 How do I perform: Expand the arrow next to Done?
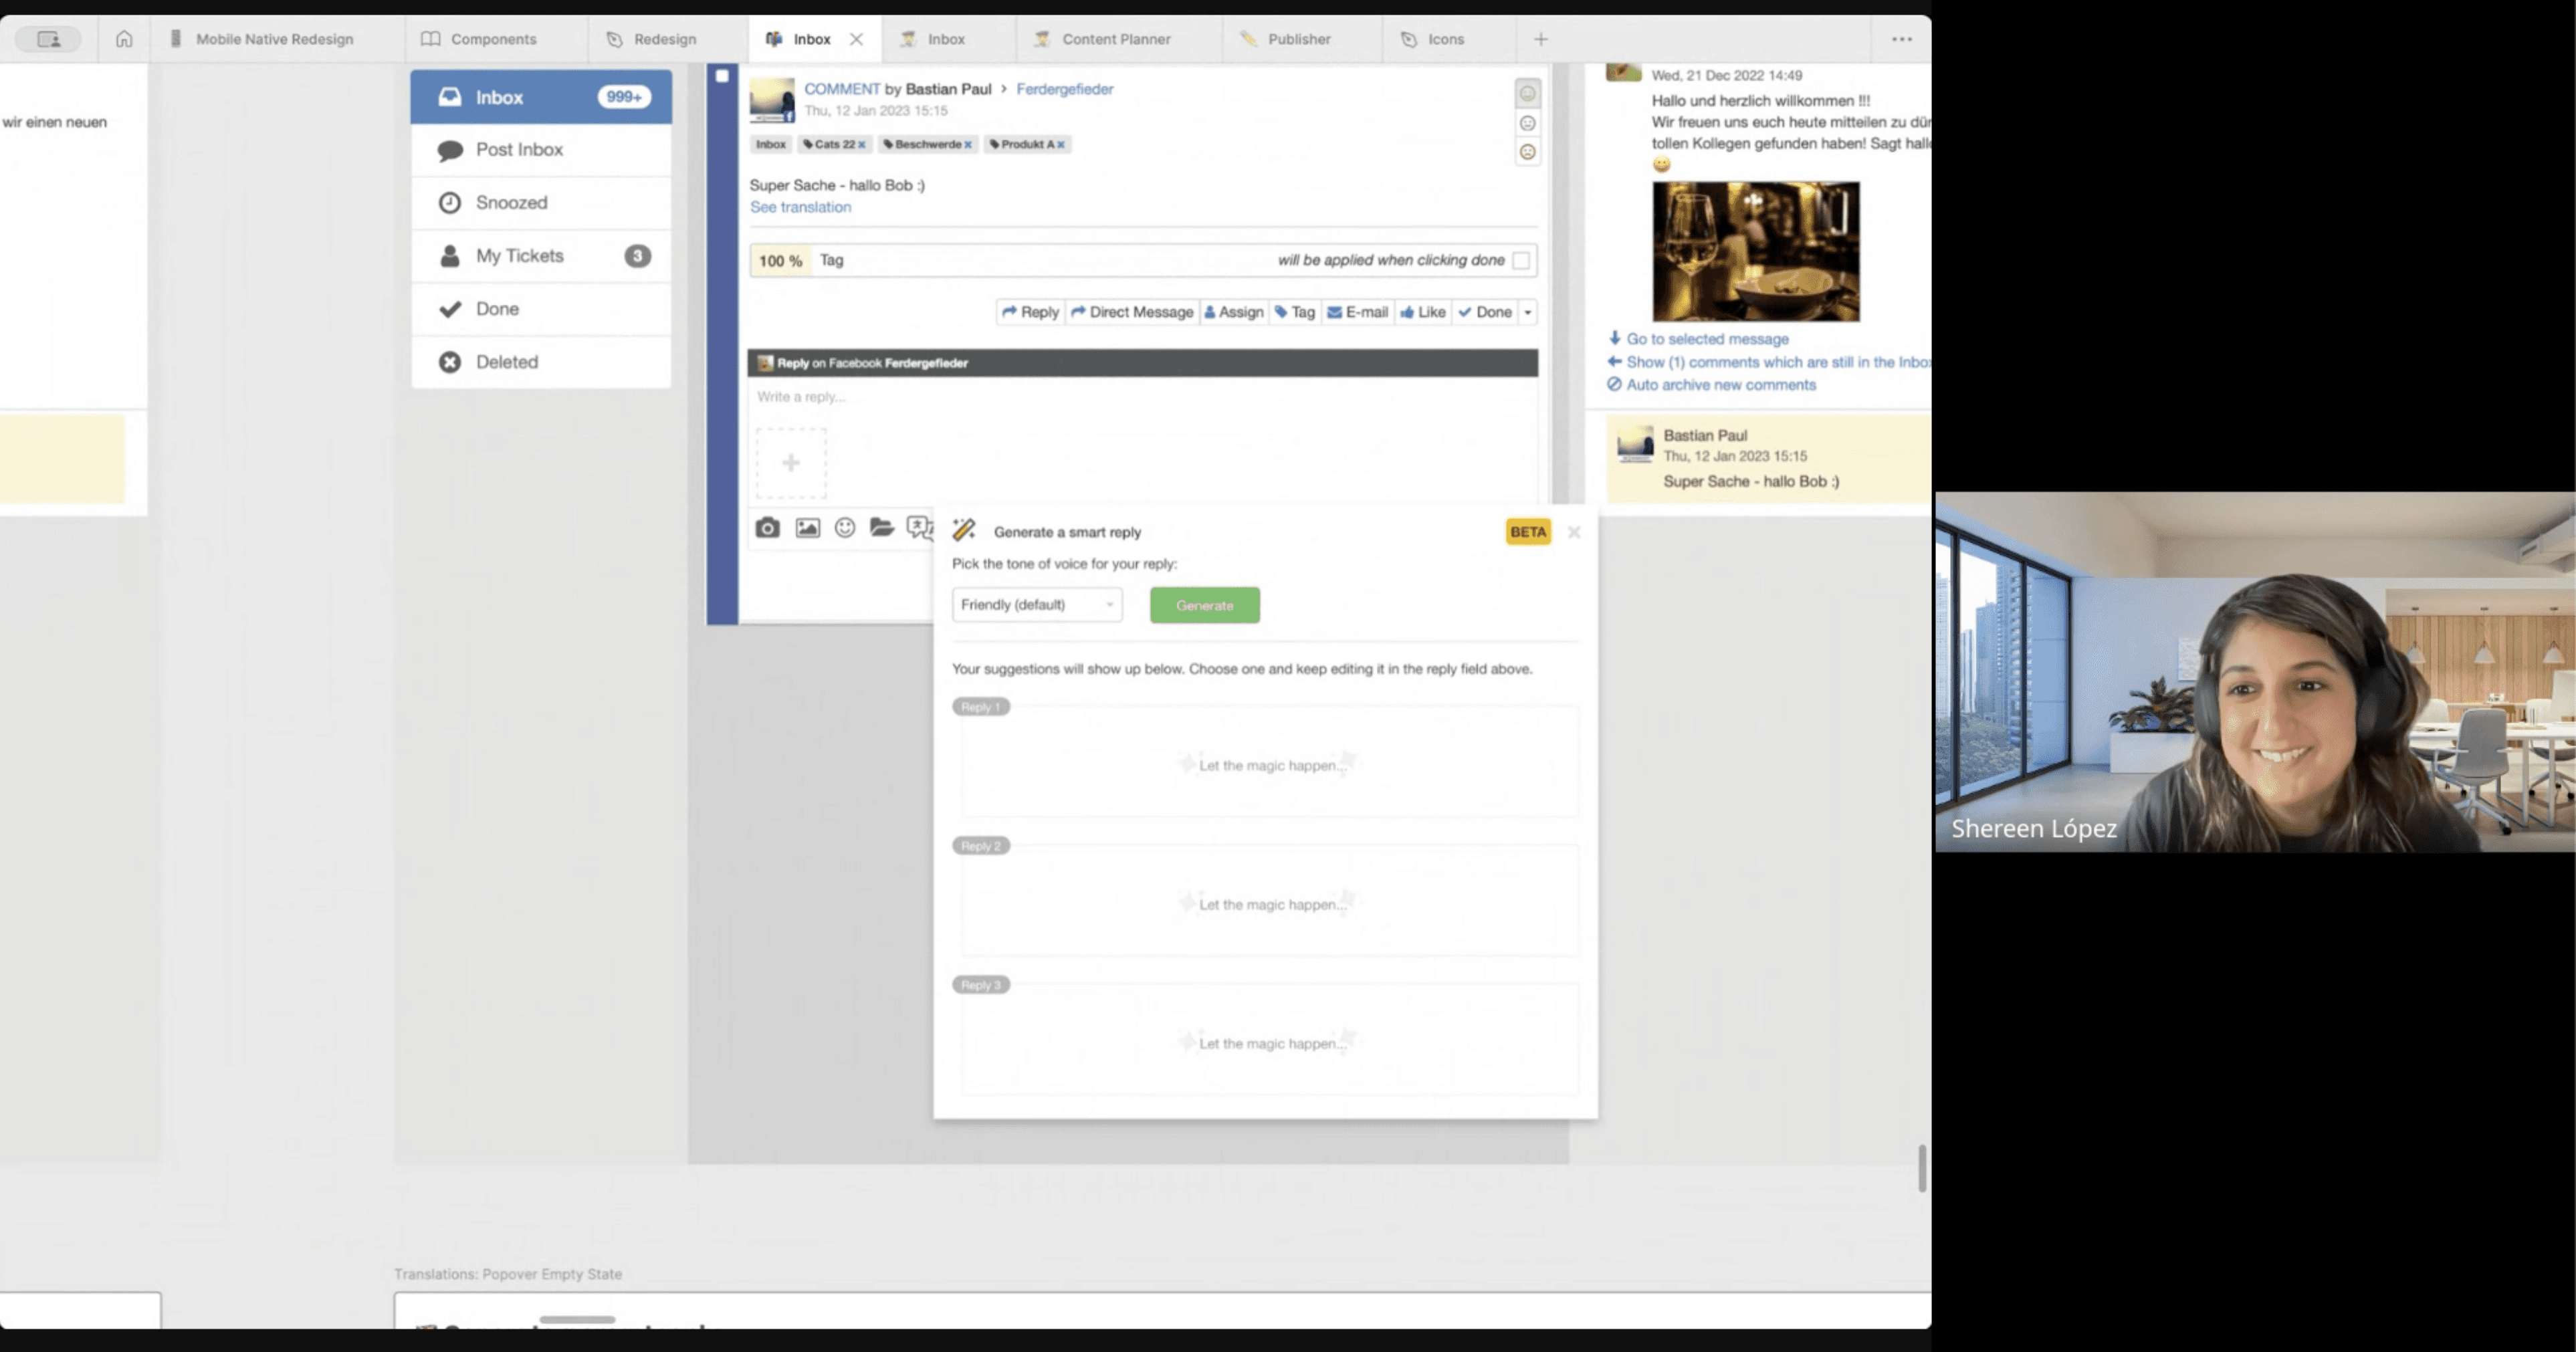coord(1527,313)
